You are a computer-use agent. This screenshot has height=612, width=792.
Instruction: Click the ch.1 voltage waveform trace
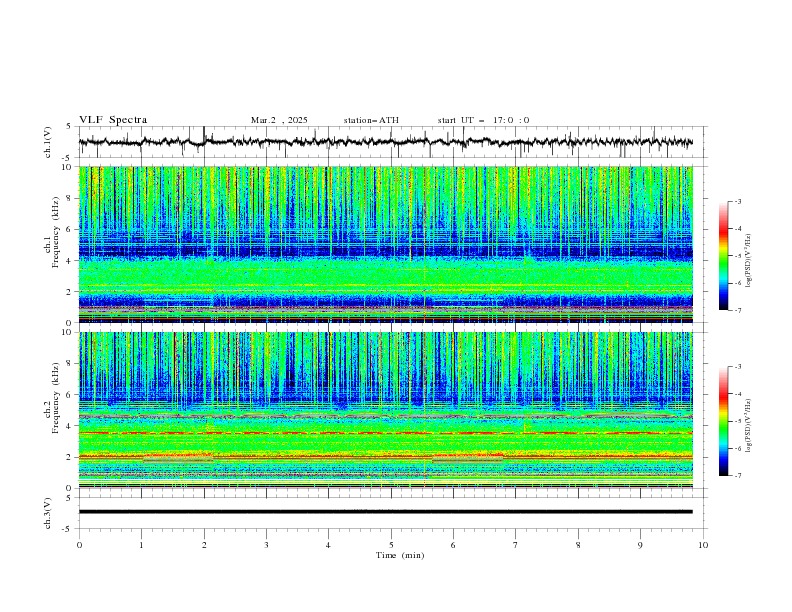(385, 142)
